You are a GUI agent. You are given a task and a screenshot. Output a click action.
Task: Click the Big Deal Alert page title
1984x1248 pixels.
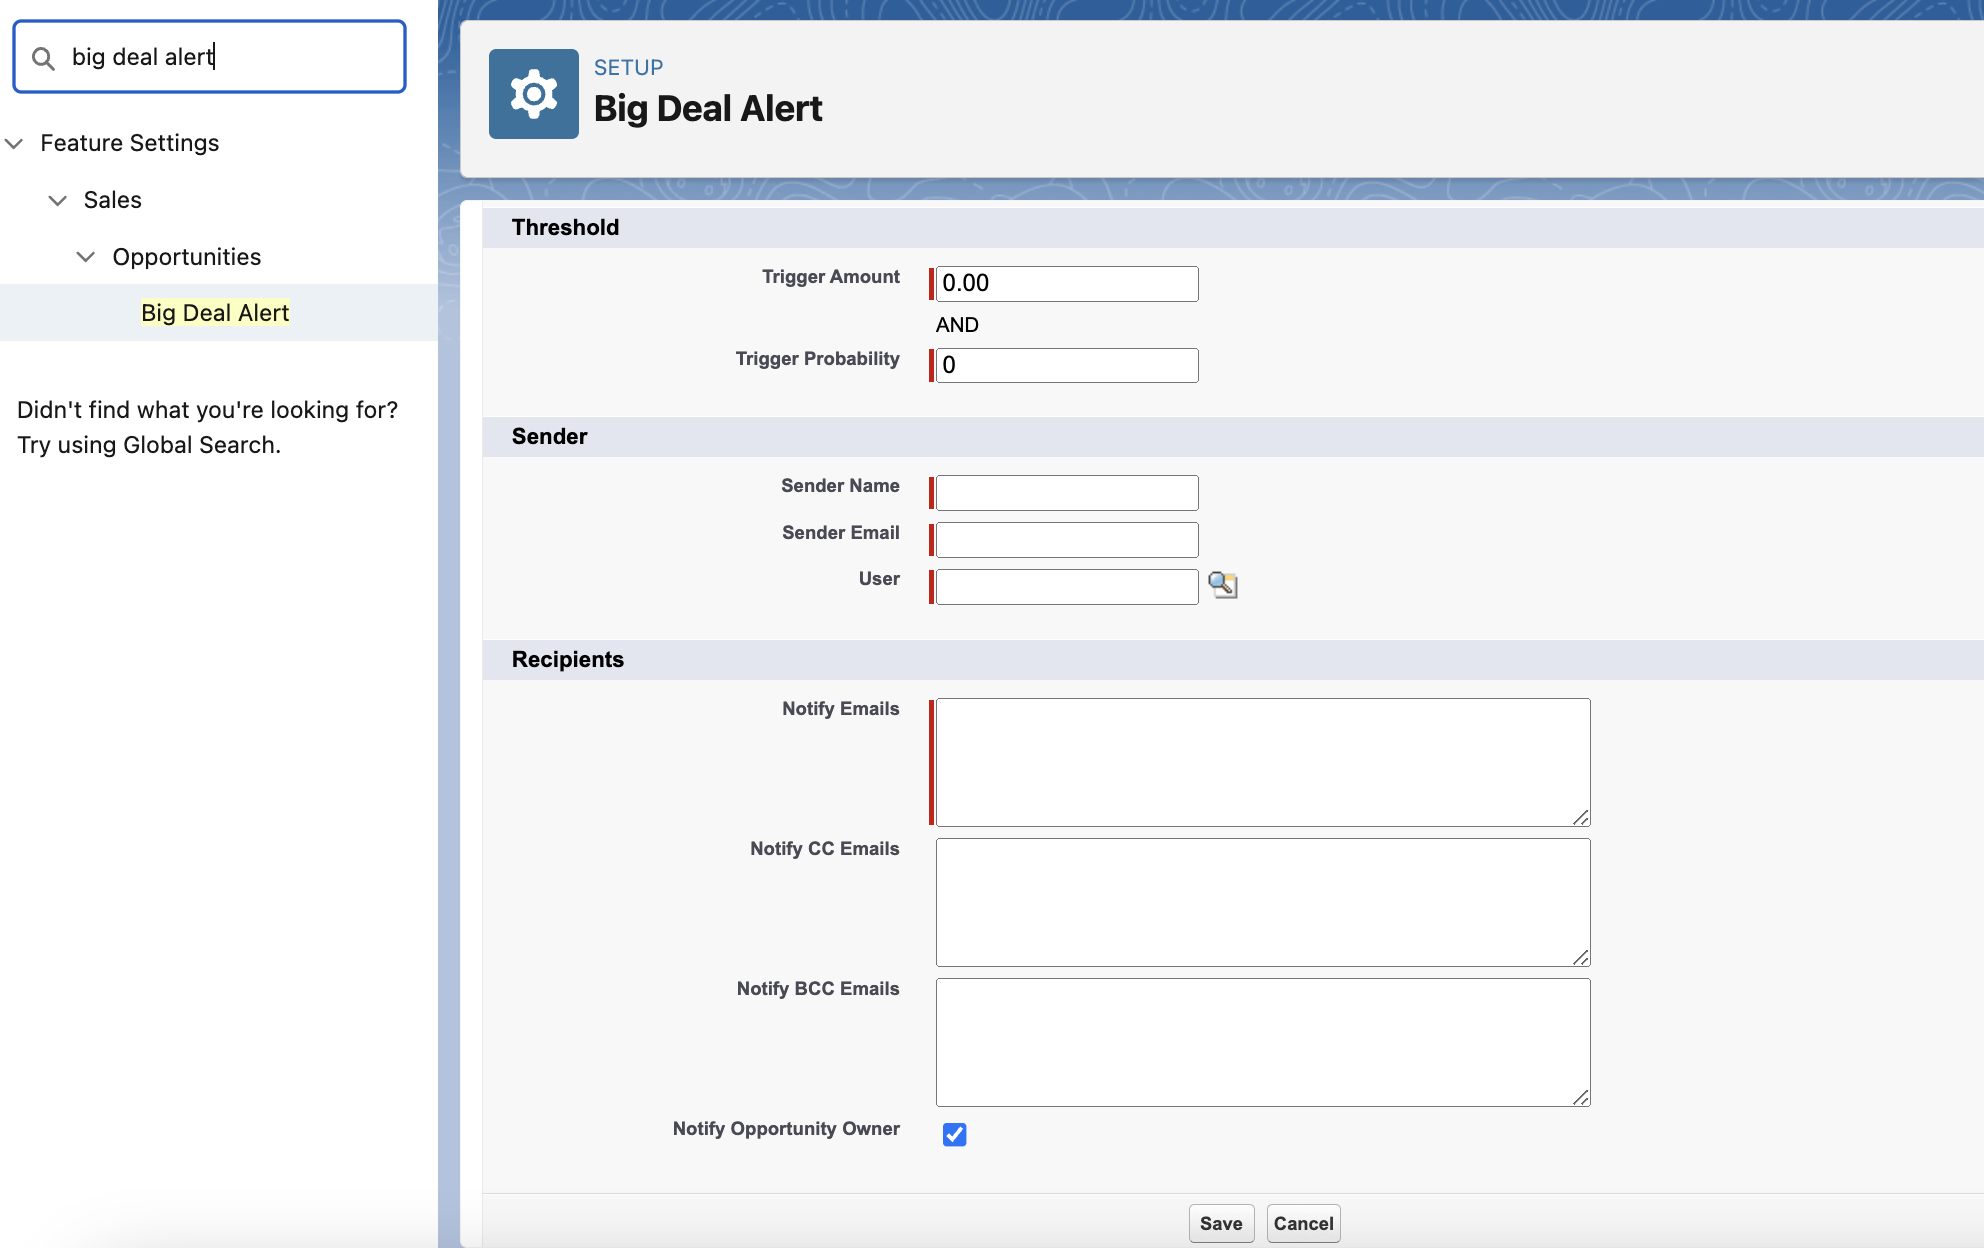pos(708,108)
